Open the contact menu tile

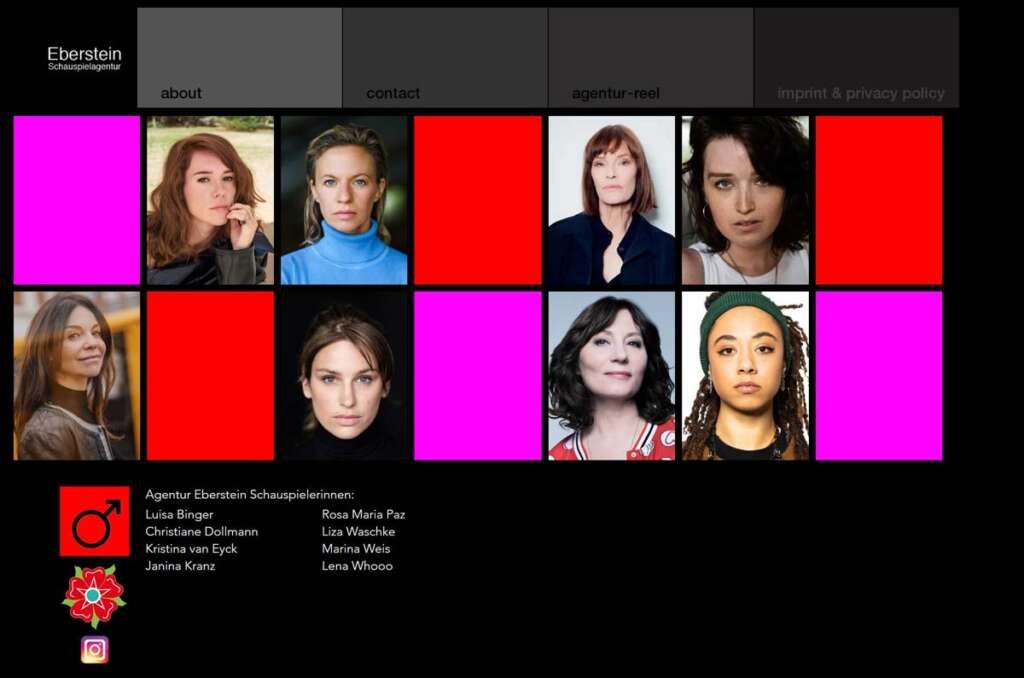[445, 57]
